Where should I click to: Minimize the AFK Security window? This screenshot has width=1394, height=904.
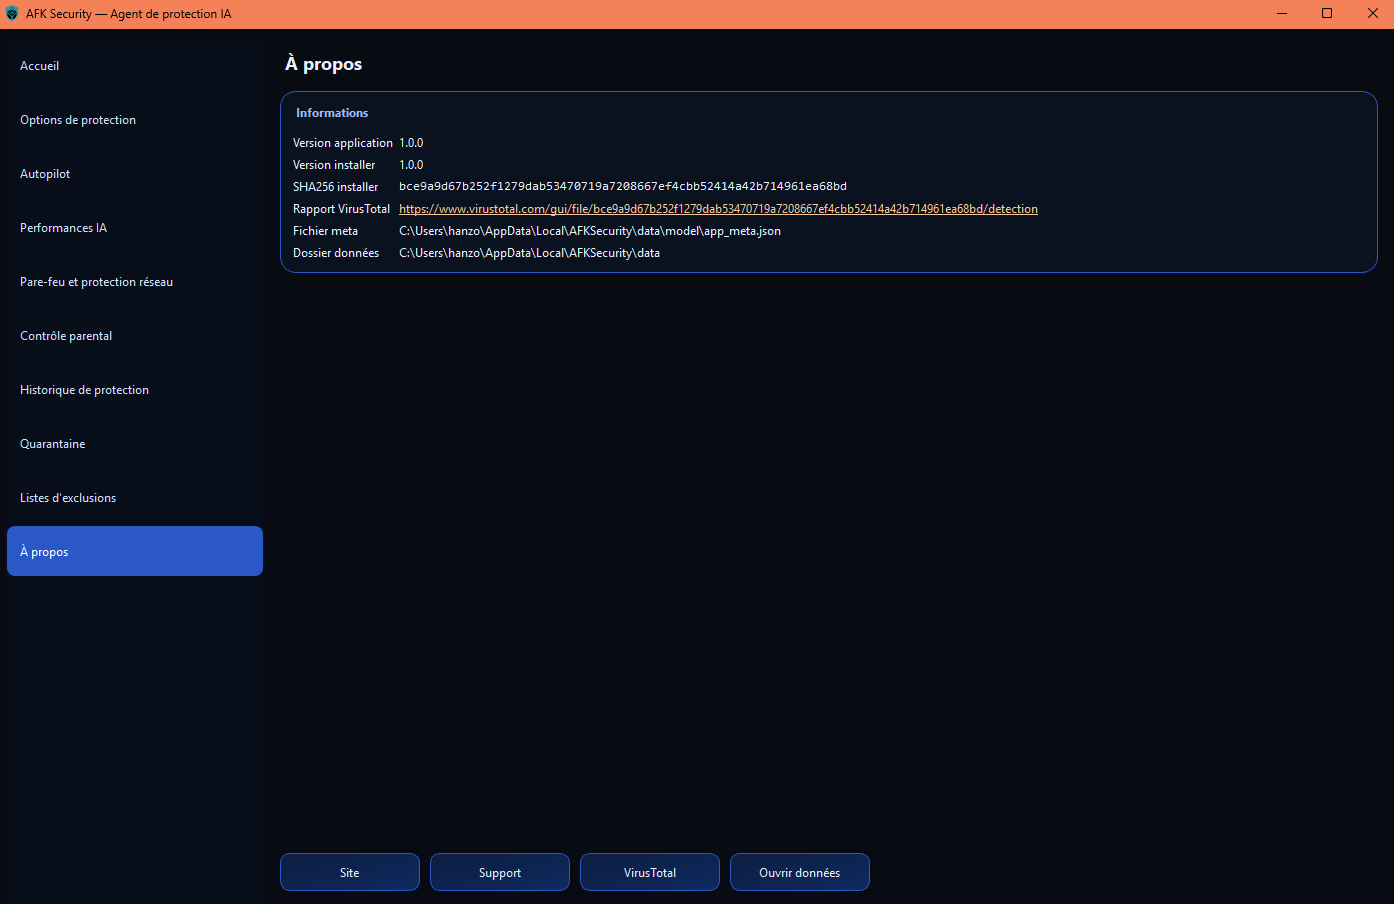1282,14
